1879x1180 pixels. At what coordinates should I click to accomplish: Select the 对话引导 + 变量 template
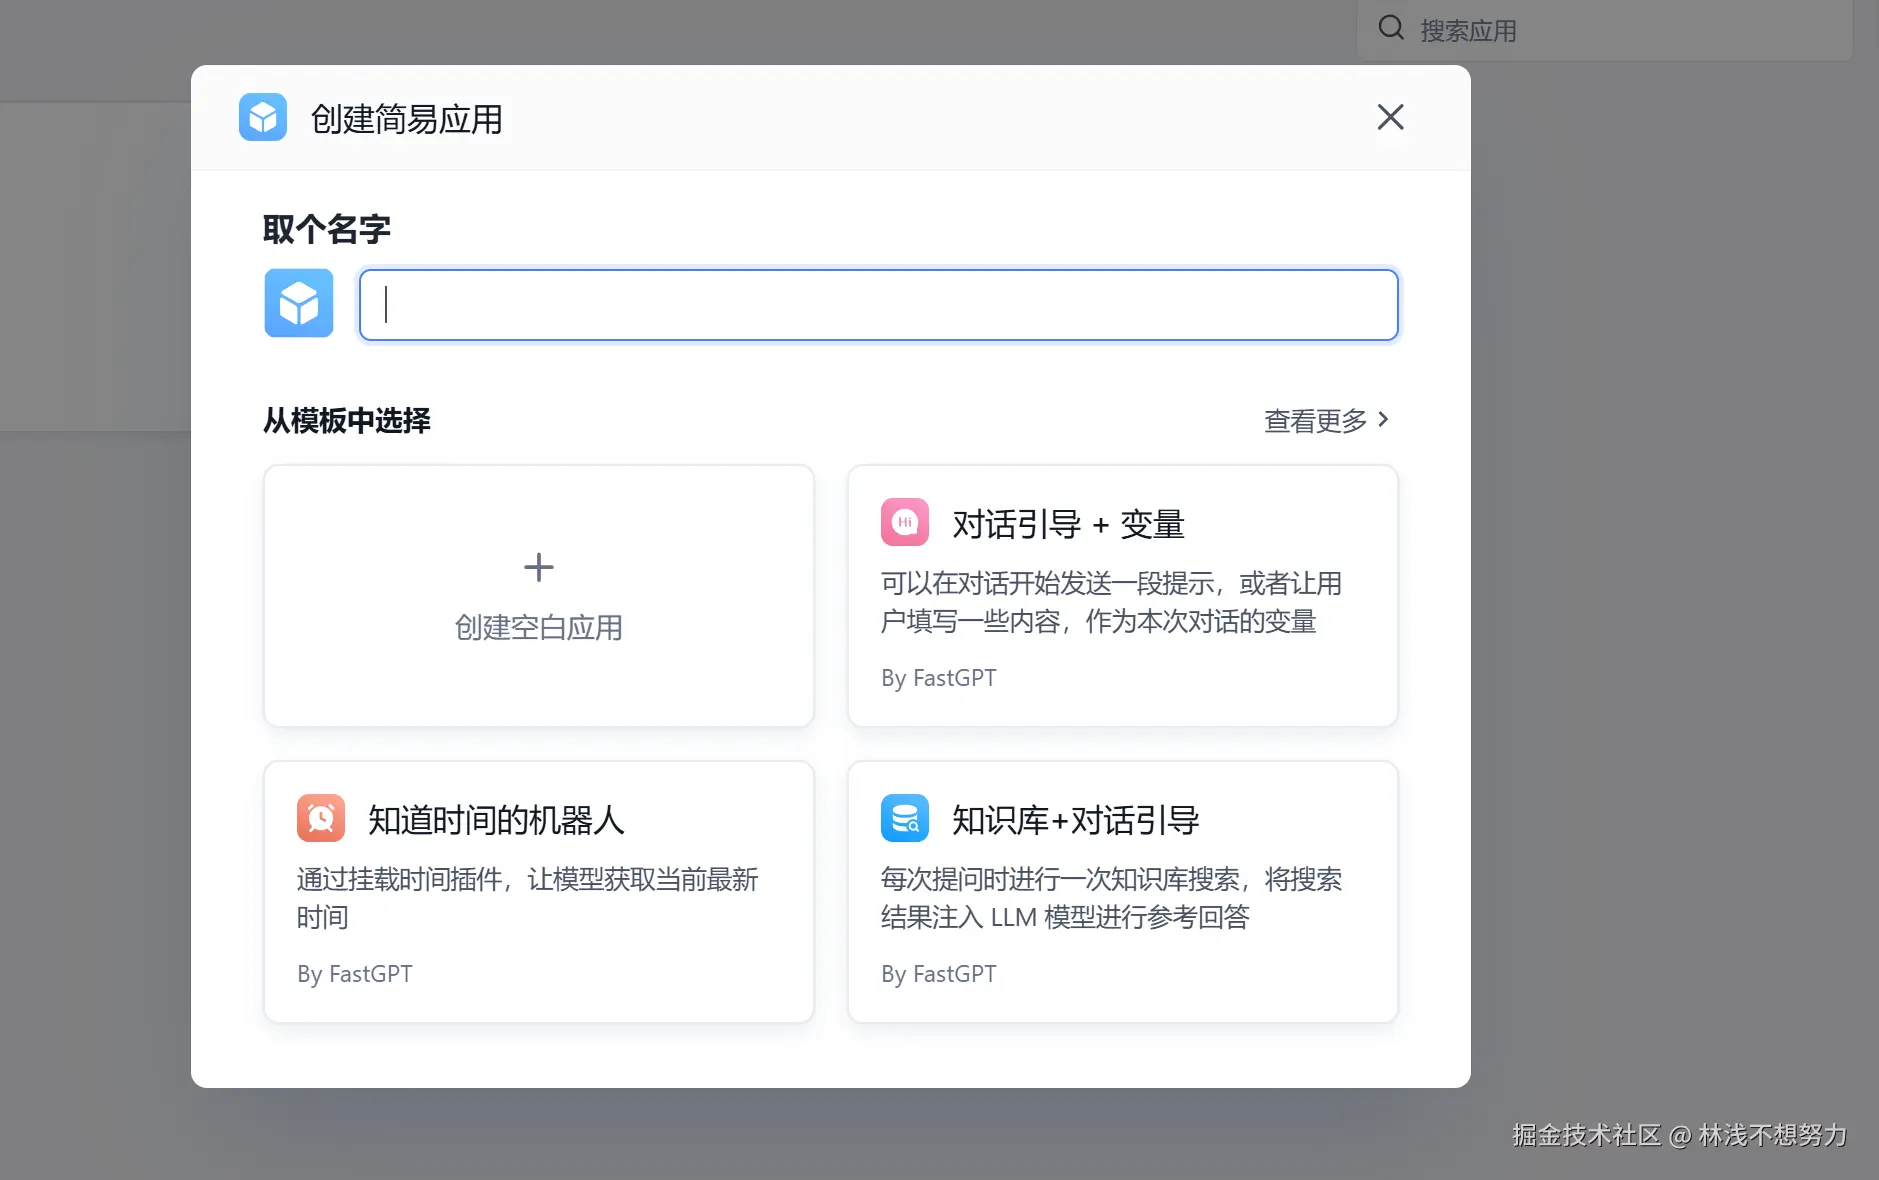pyautogui.click(x=1122, y=596)
